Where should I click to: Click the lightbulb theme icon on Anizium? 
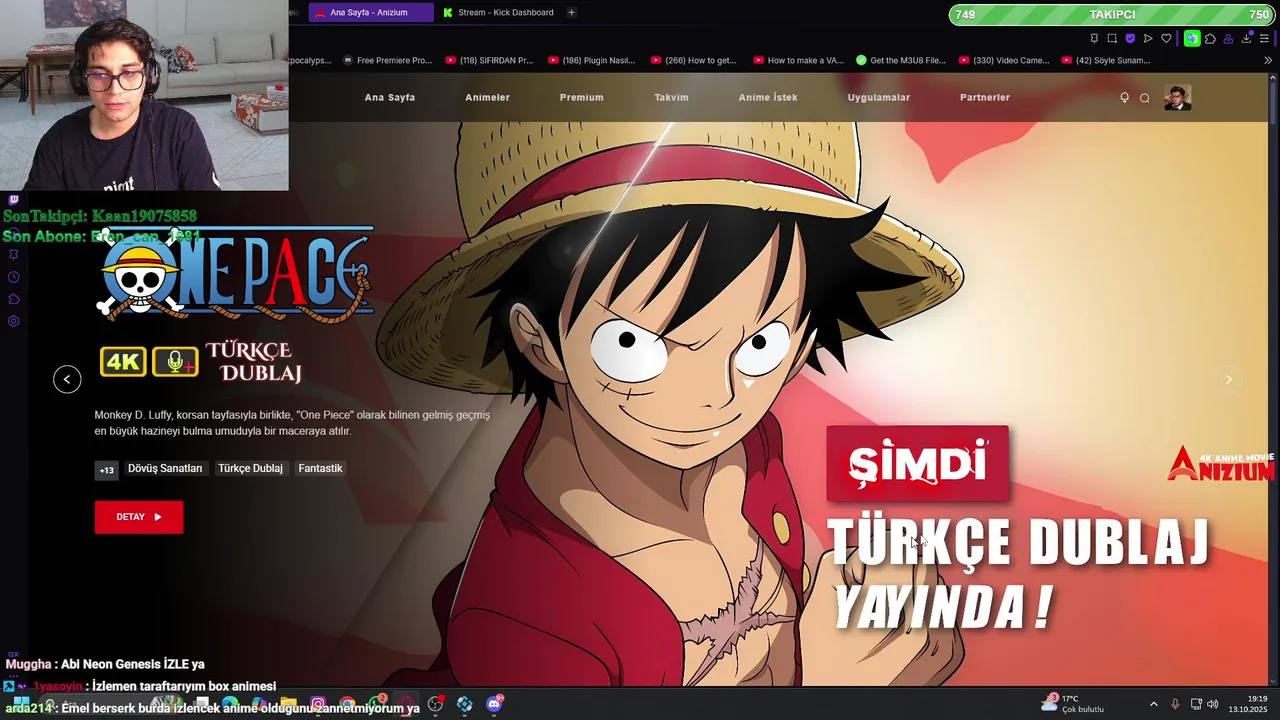(1124, 97)
